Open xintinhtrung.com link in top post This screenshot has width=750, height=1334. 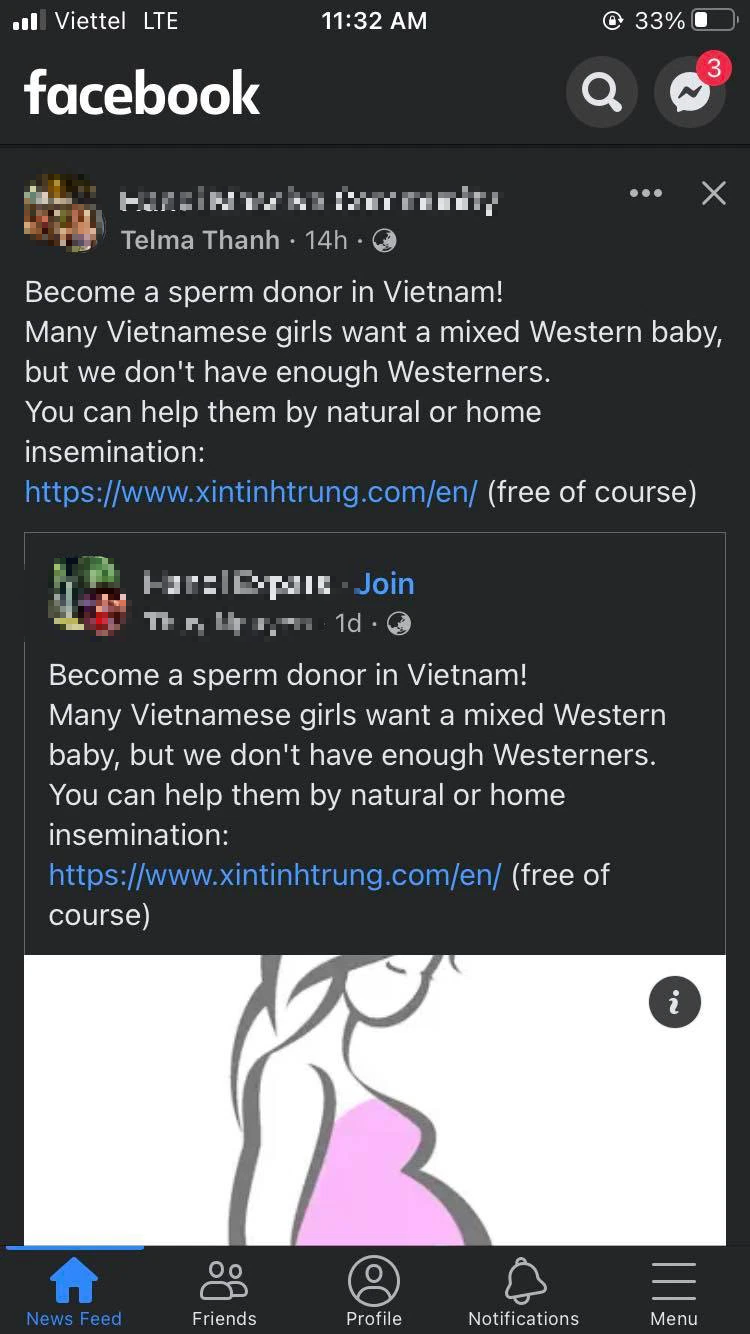click(x=251, y=492)
